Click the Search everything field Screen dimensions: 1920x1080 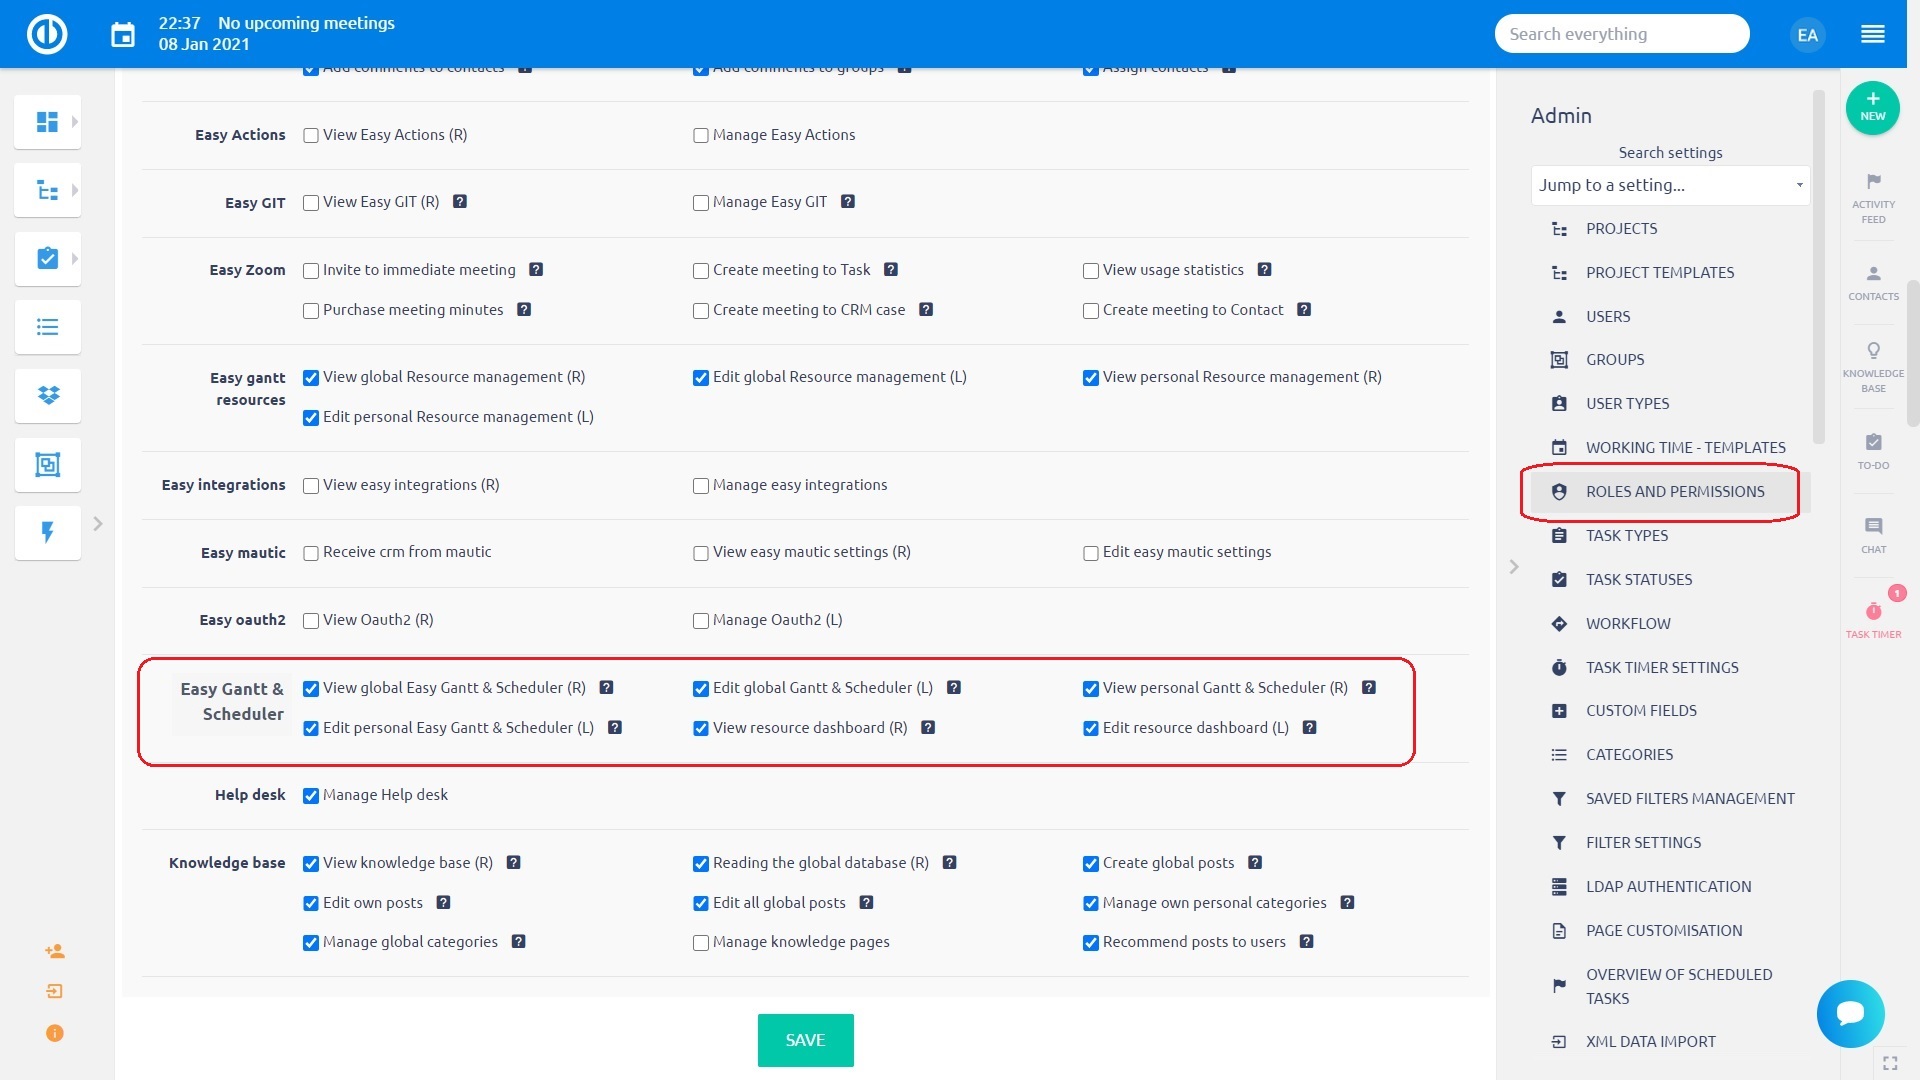(x=1621, y=34)
